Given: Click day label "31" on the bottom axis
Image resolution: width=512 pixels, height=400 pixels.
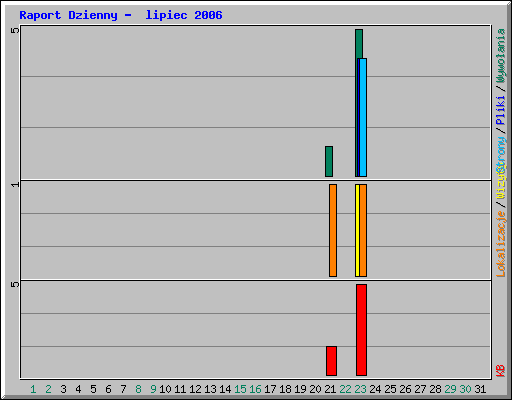Looking at the screenshot, I should [x=480, y=389].
